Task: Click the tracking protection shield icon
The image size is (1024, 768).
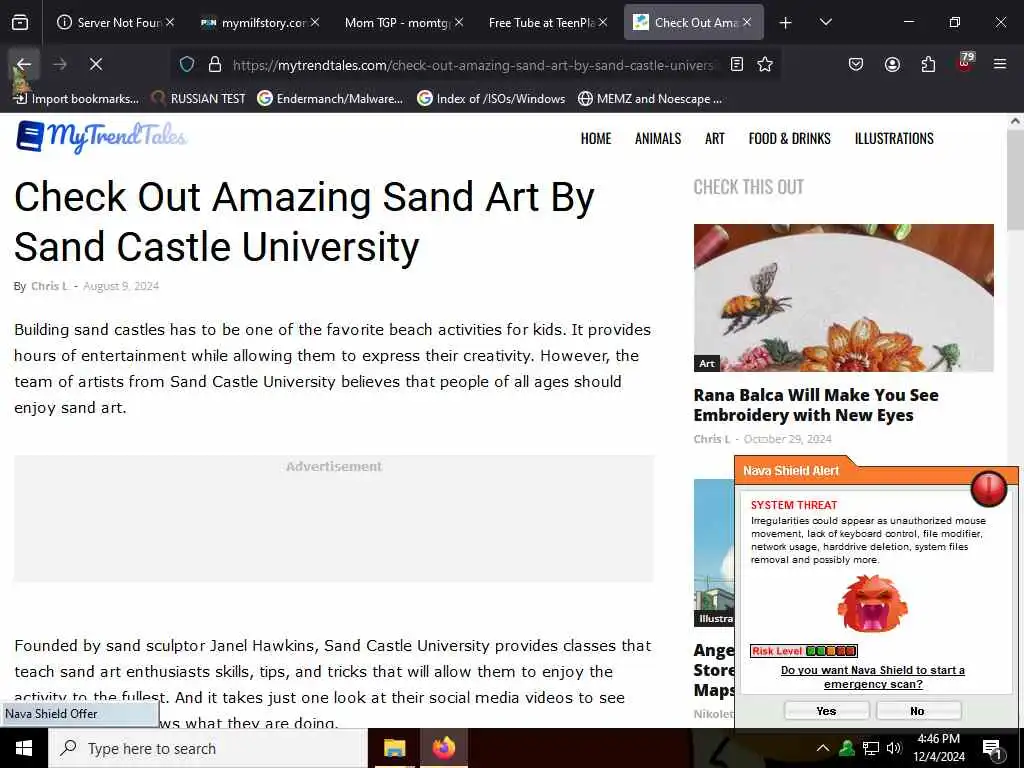Action: point(187,65)
